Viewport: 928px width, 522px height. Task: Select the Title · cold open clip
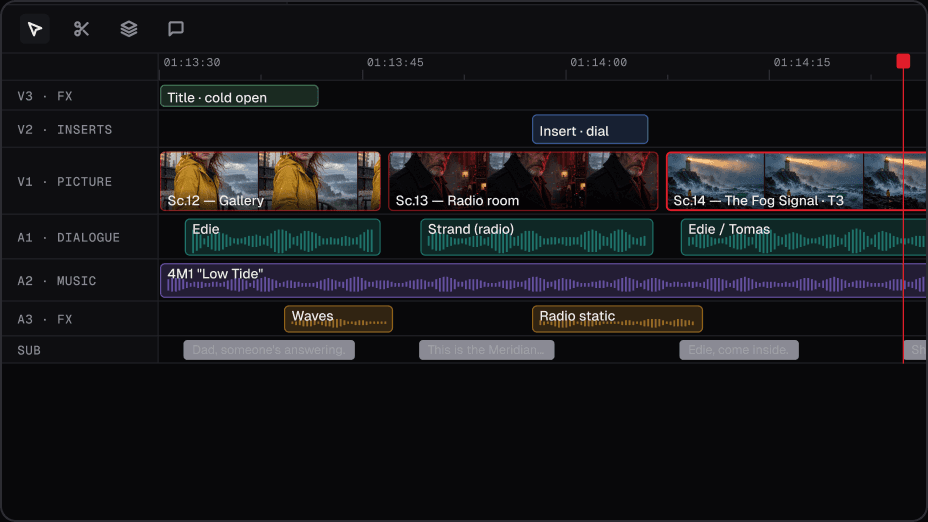tap(239, 96)
